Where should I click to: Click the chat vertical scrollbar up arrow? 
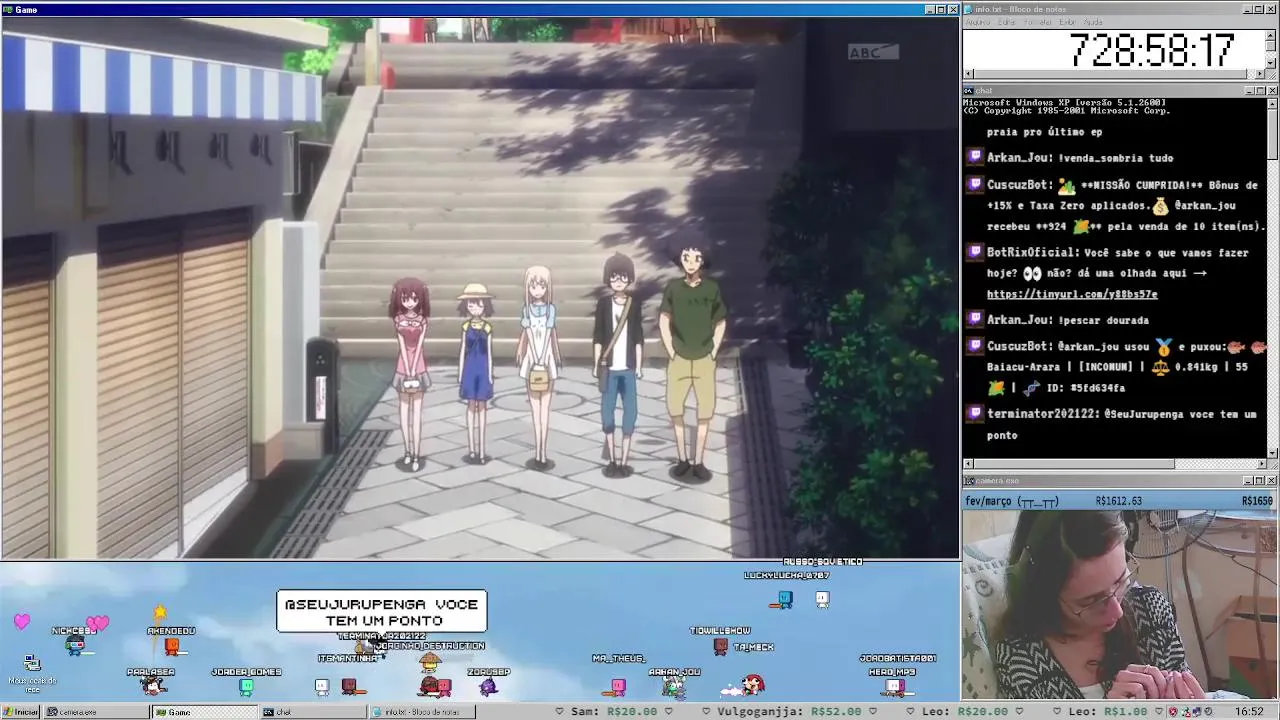click(x=1271, y=103)
